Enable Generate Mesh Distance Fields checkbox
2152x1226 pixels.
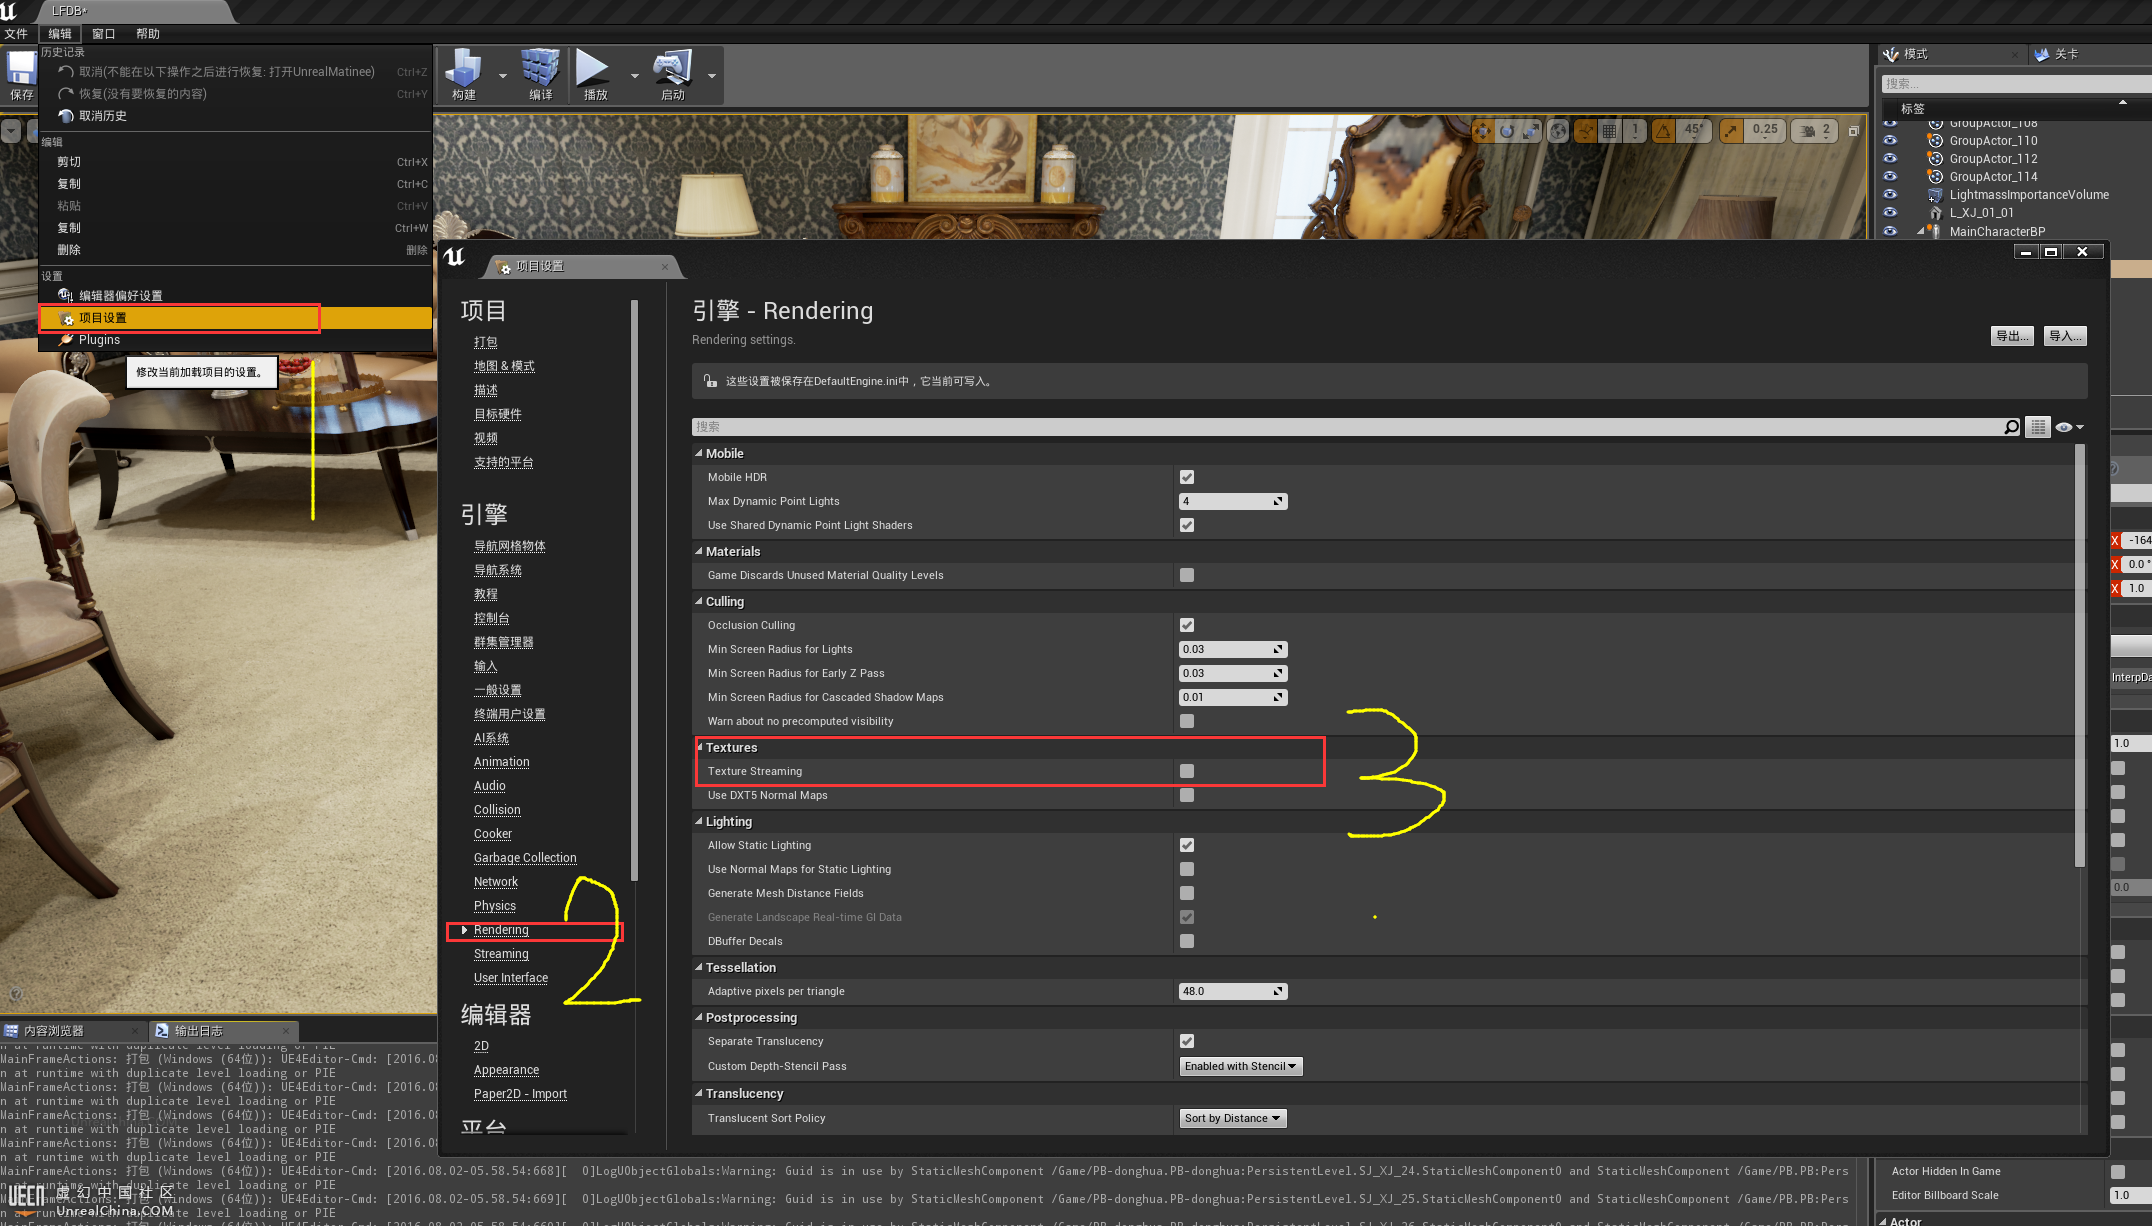(1187, 893)
